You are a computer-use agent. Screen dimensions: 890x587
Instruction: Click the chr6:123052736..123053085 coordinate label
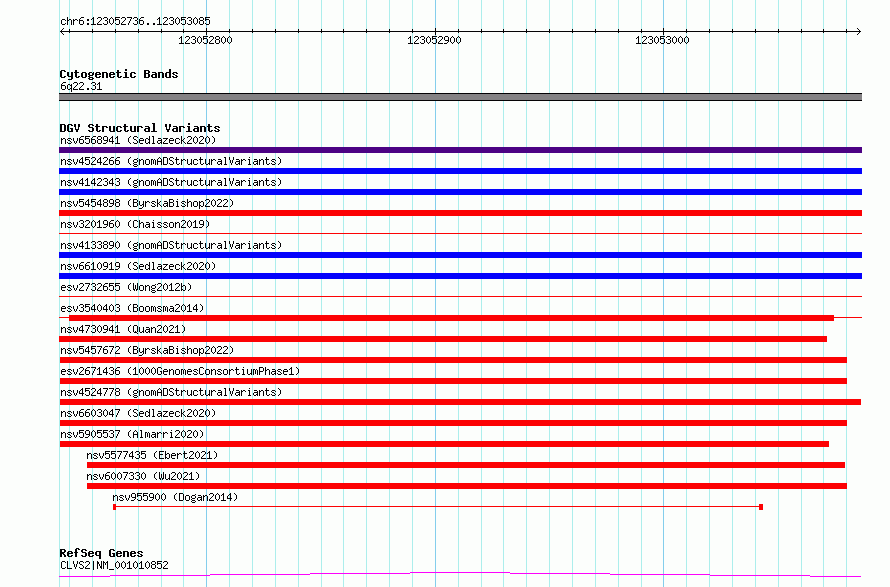click(x=135, y=21)
